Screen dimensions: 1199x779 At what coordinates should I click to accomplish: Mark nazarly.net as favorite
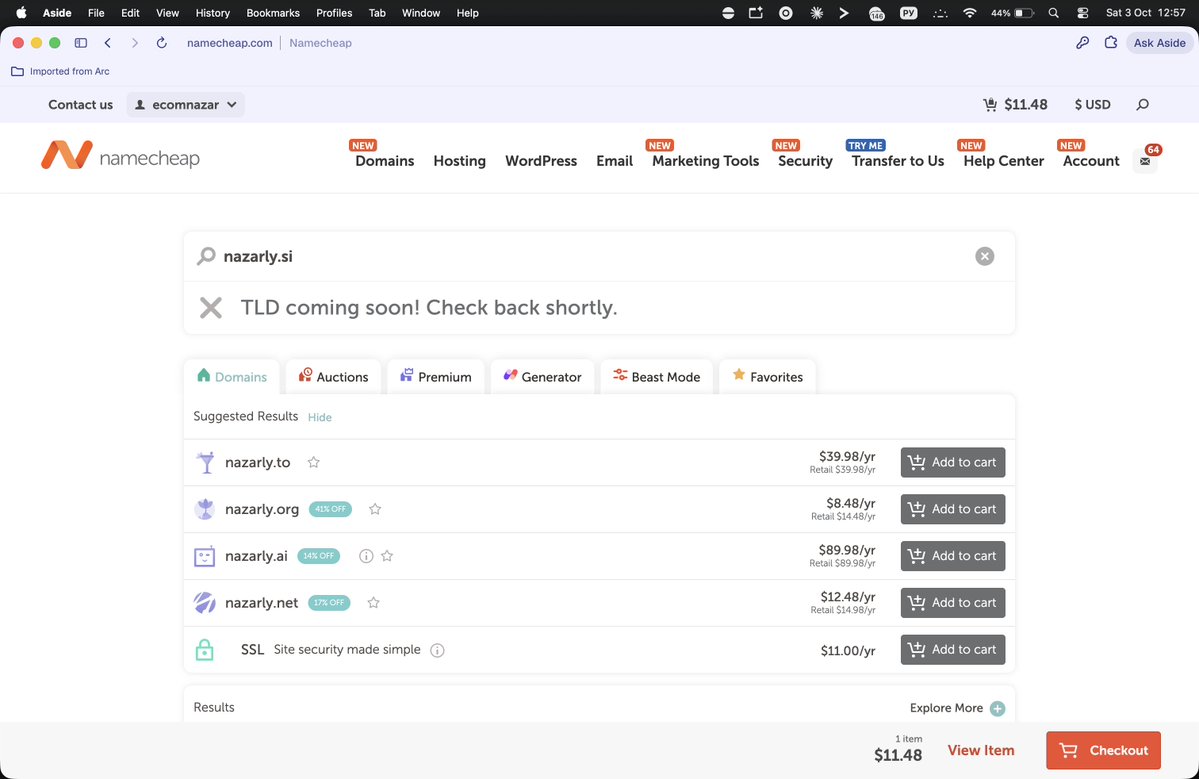[x=373, y=602]
